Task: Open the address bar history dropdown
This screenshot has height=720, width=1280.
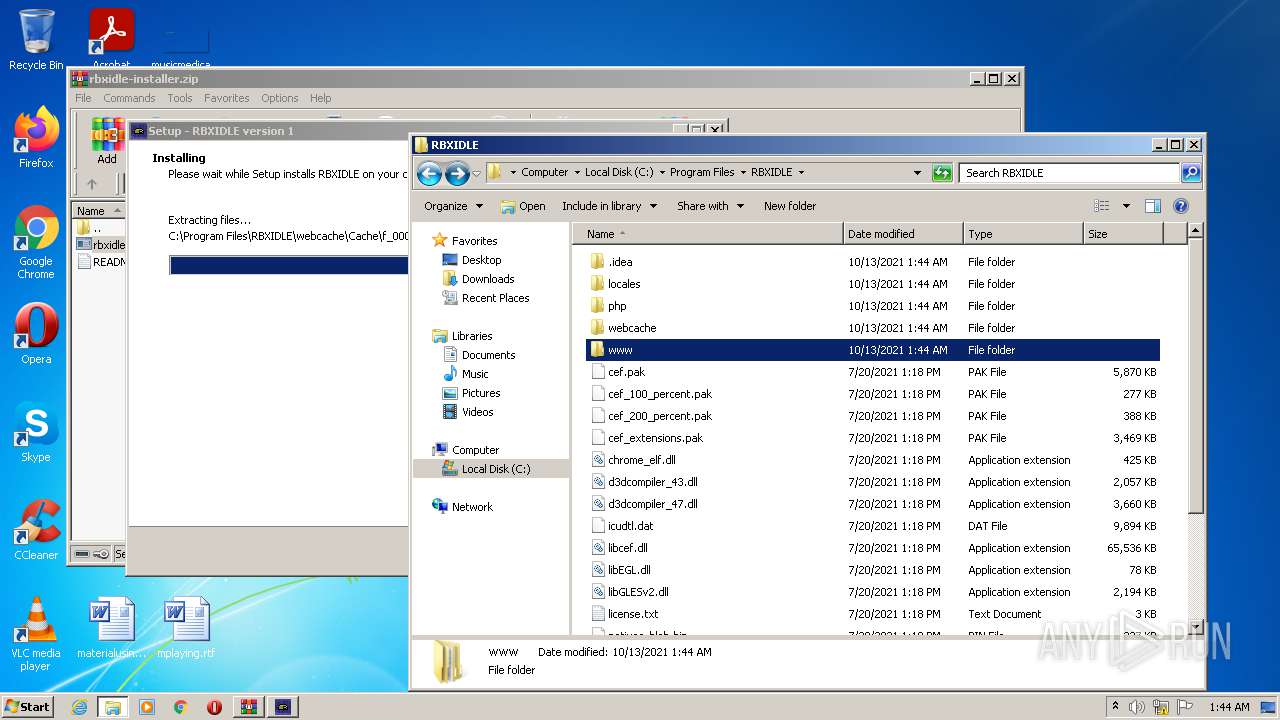Action: pos(917,173)
